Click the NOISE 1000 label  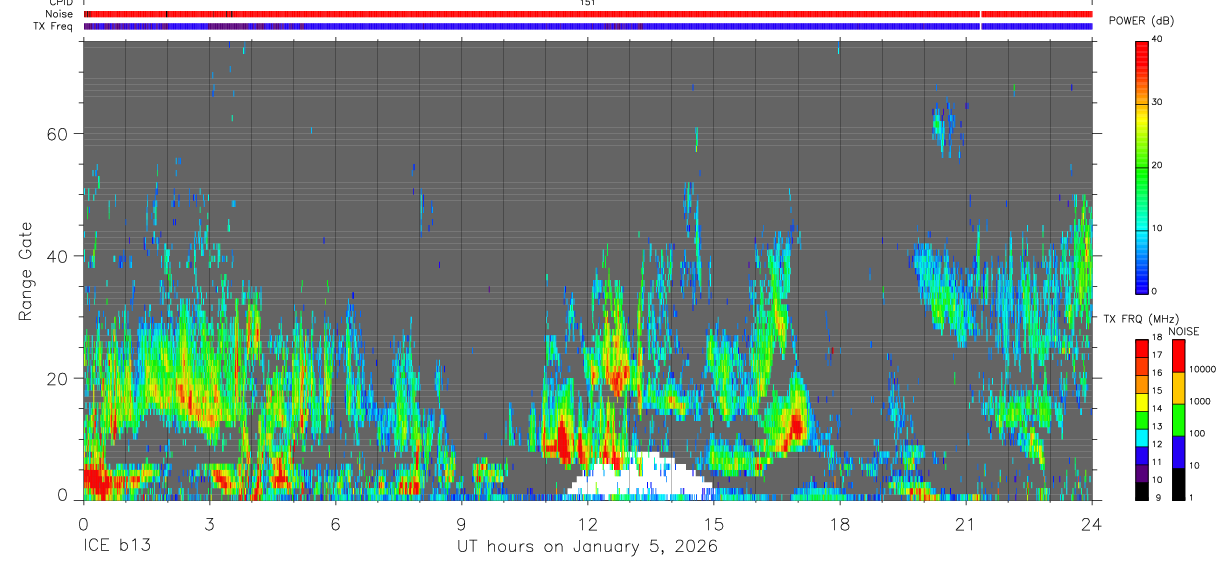point(1200,403)
